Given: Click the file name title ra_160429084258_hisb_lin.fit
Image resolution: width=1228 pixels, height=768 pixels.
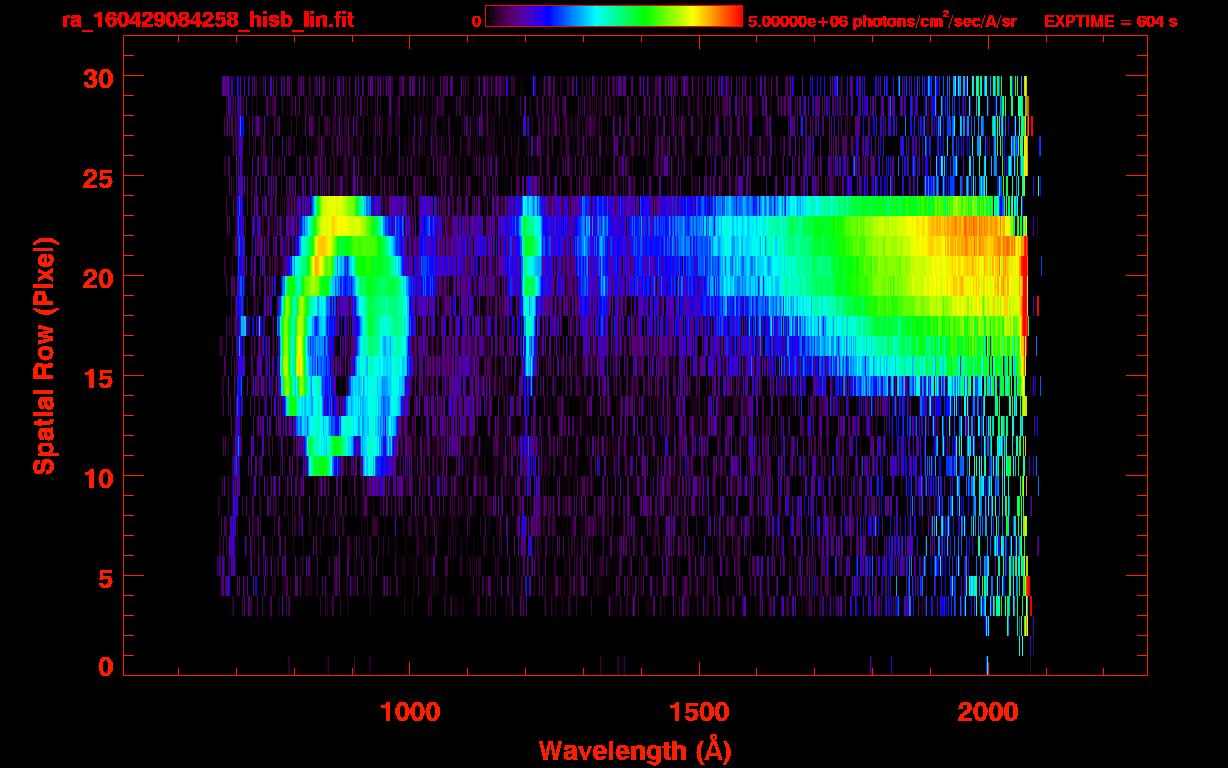Looking at the screenshot, I should coord(207,20).
